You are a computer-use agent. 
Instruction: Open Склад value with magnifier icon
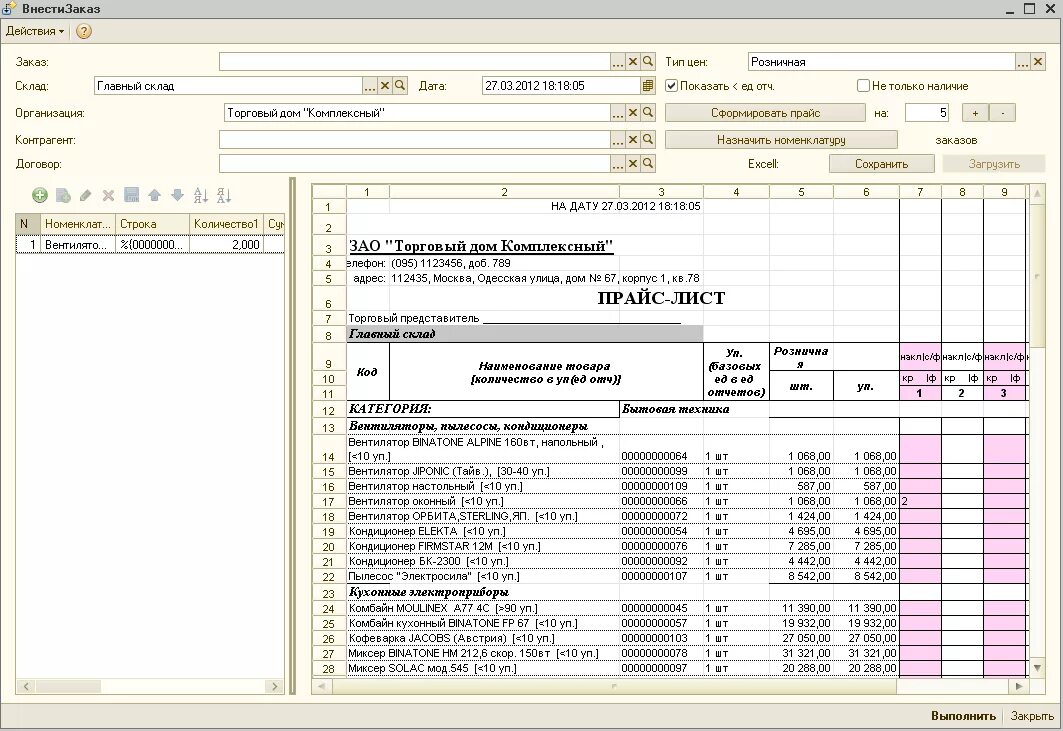(400, 85)
